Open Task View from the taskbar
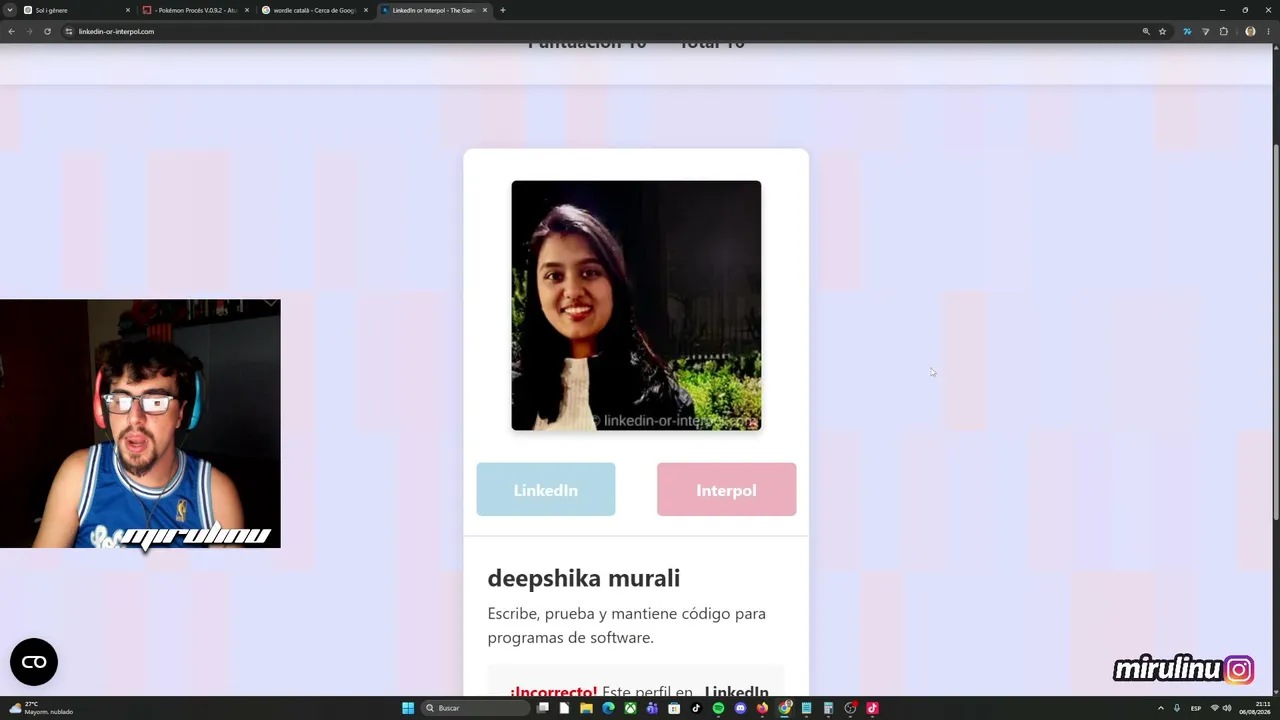The width and height of the screenshot is (1280, 720). (543, 708)
